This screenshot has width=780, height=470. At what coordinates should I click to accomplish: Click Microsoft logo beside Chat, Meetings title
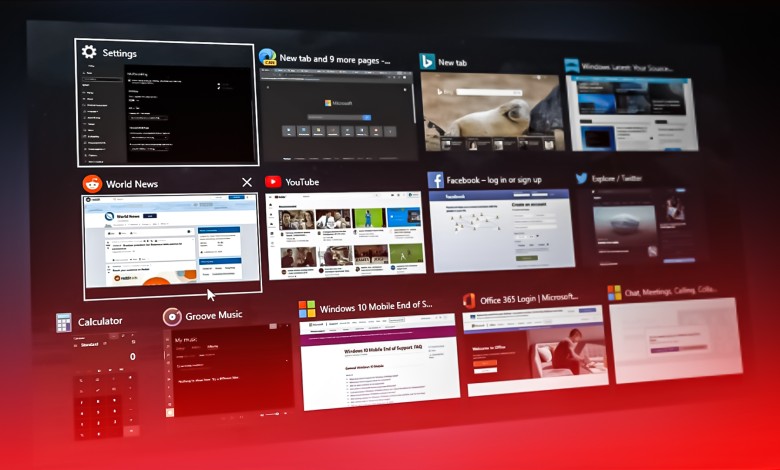click(614, 292)
